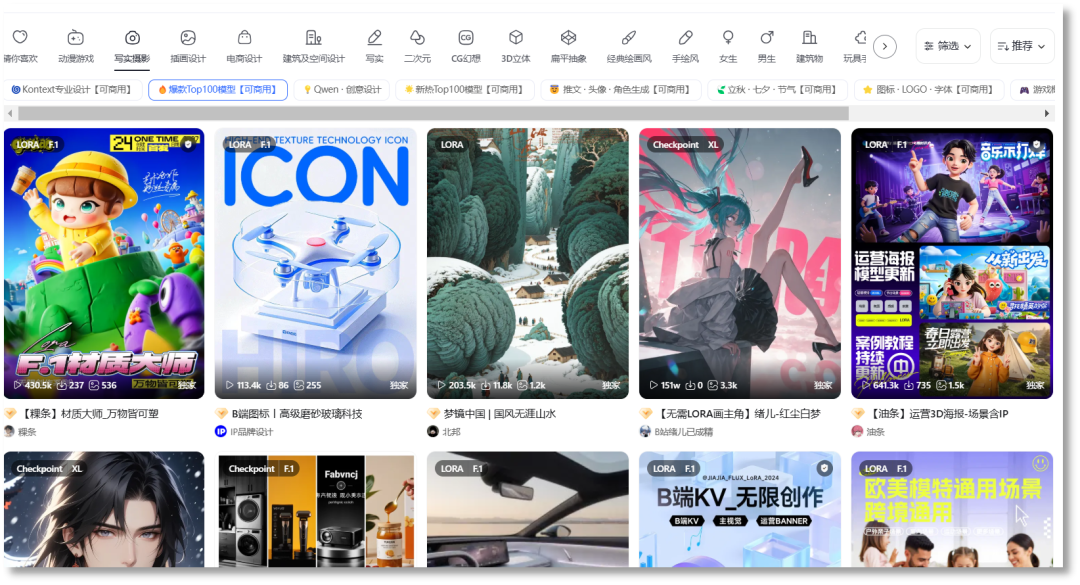Click the B端图标 ICON drone thumbnail
Screen dimensions: 1080x585
[315, 263]
